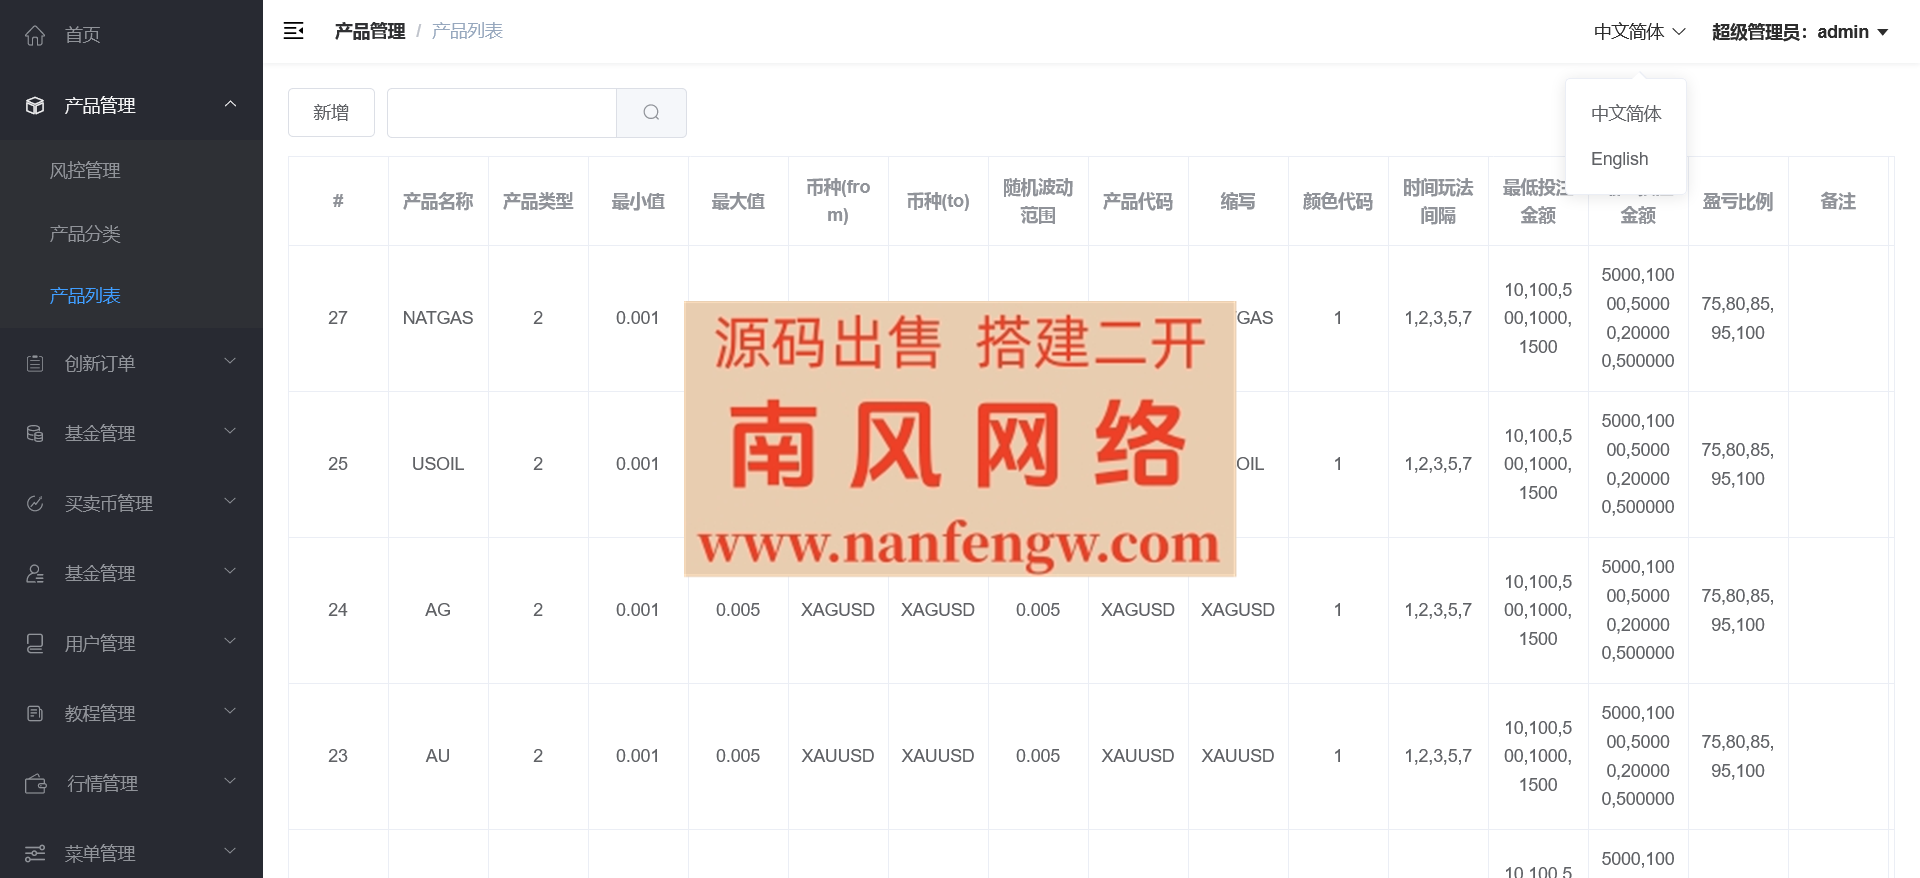The height and width of the screenshot is (878, 1920).
Task: Expand the 创新订单 submenu arrow
Action: (230, 362)
